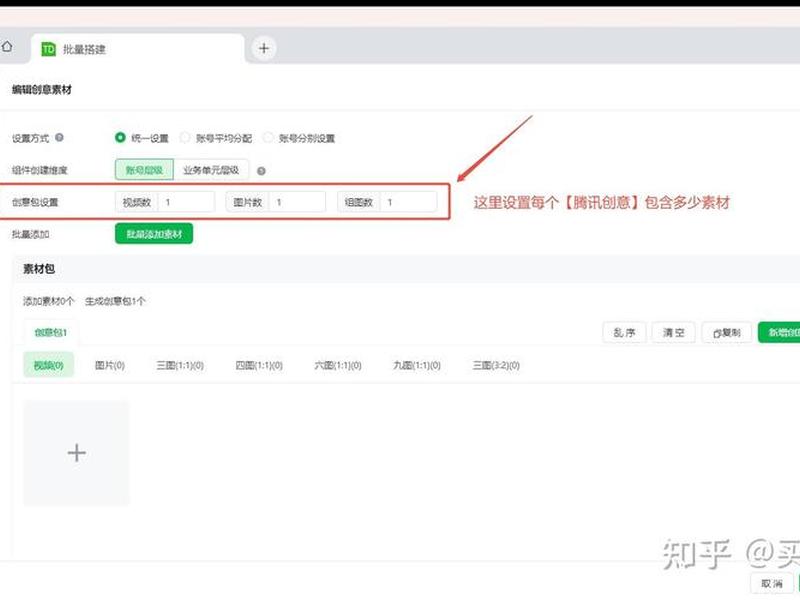
Task: Click the home icon in tab bar
Action: point(7,47)
